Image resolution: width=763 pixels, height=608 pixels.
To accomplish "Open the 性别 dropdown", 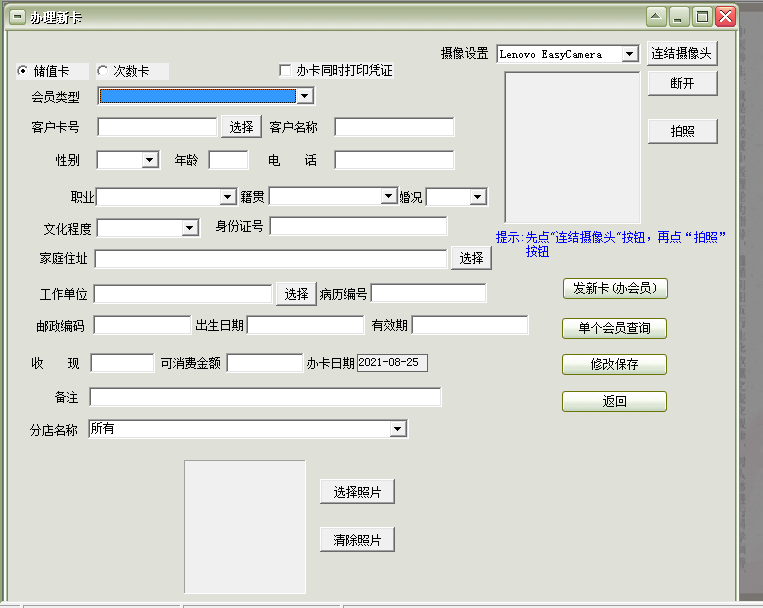I will [x=150, y=160].
